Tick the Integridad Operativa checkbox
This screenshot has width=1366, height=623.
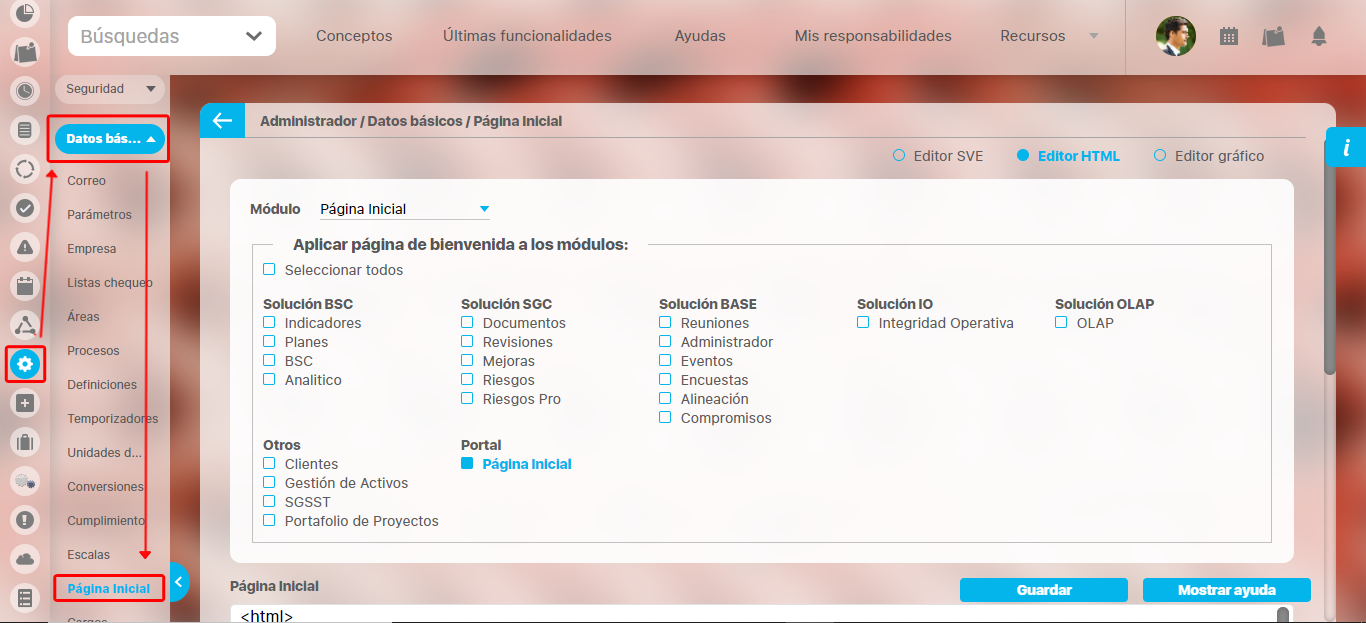(863, 323)
